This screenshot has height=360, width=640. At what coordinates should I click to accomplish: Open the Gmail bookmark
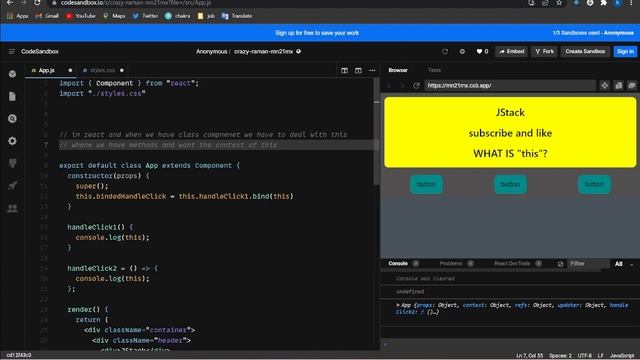click(x=47, y=16)
